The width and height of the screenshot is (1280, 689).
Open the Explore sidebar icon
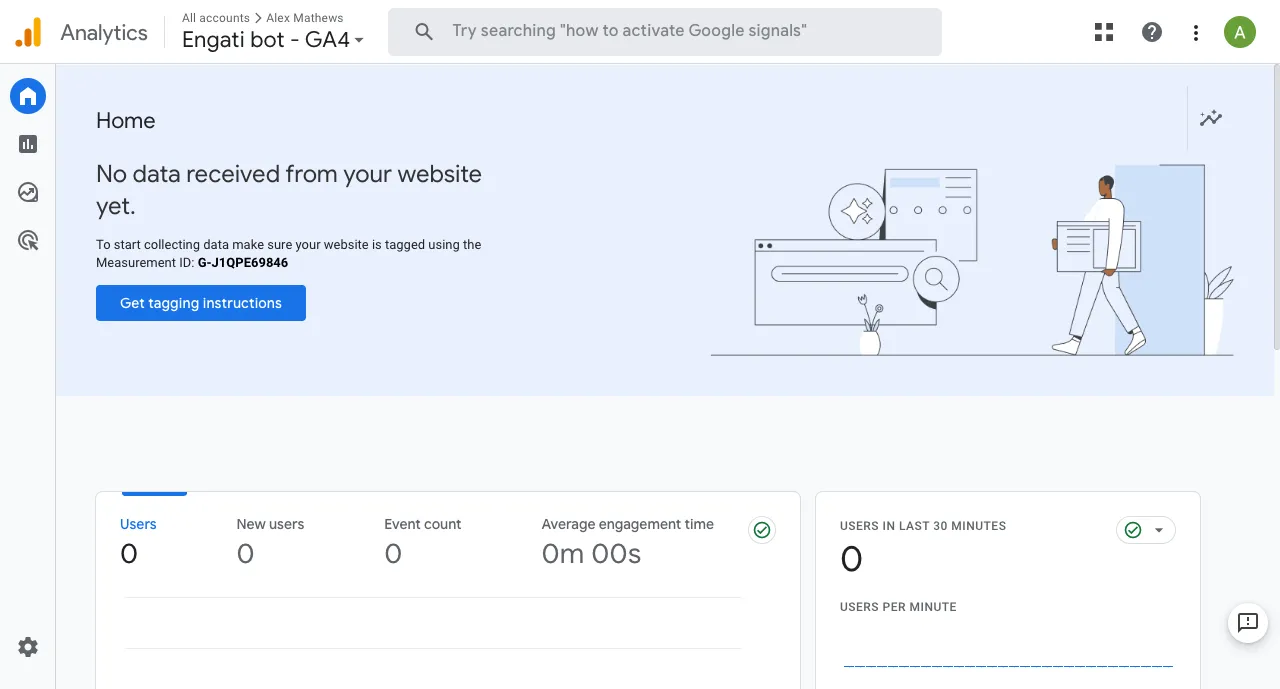[x=28, y=192]
